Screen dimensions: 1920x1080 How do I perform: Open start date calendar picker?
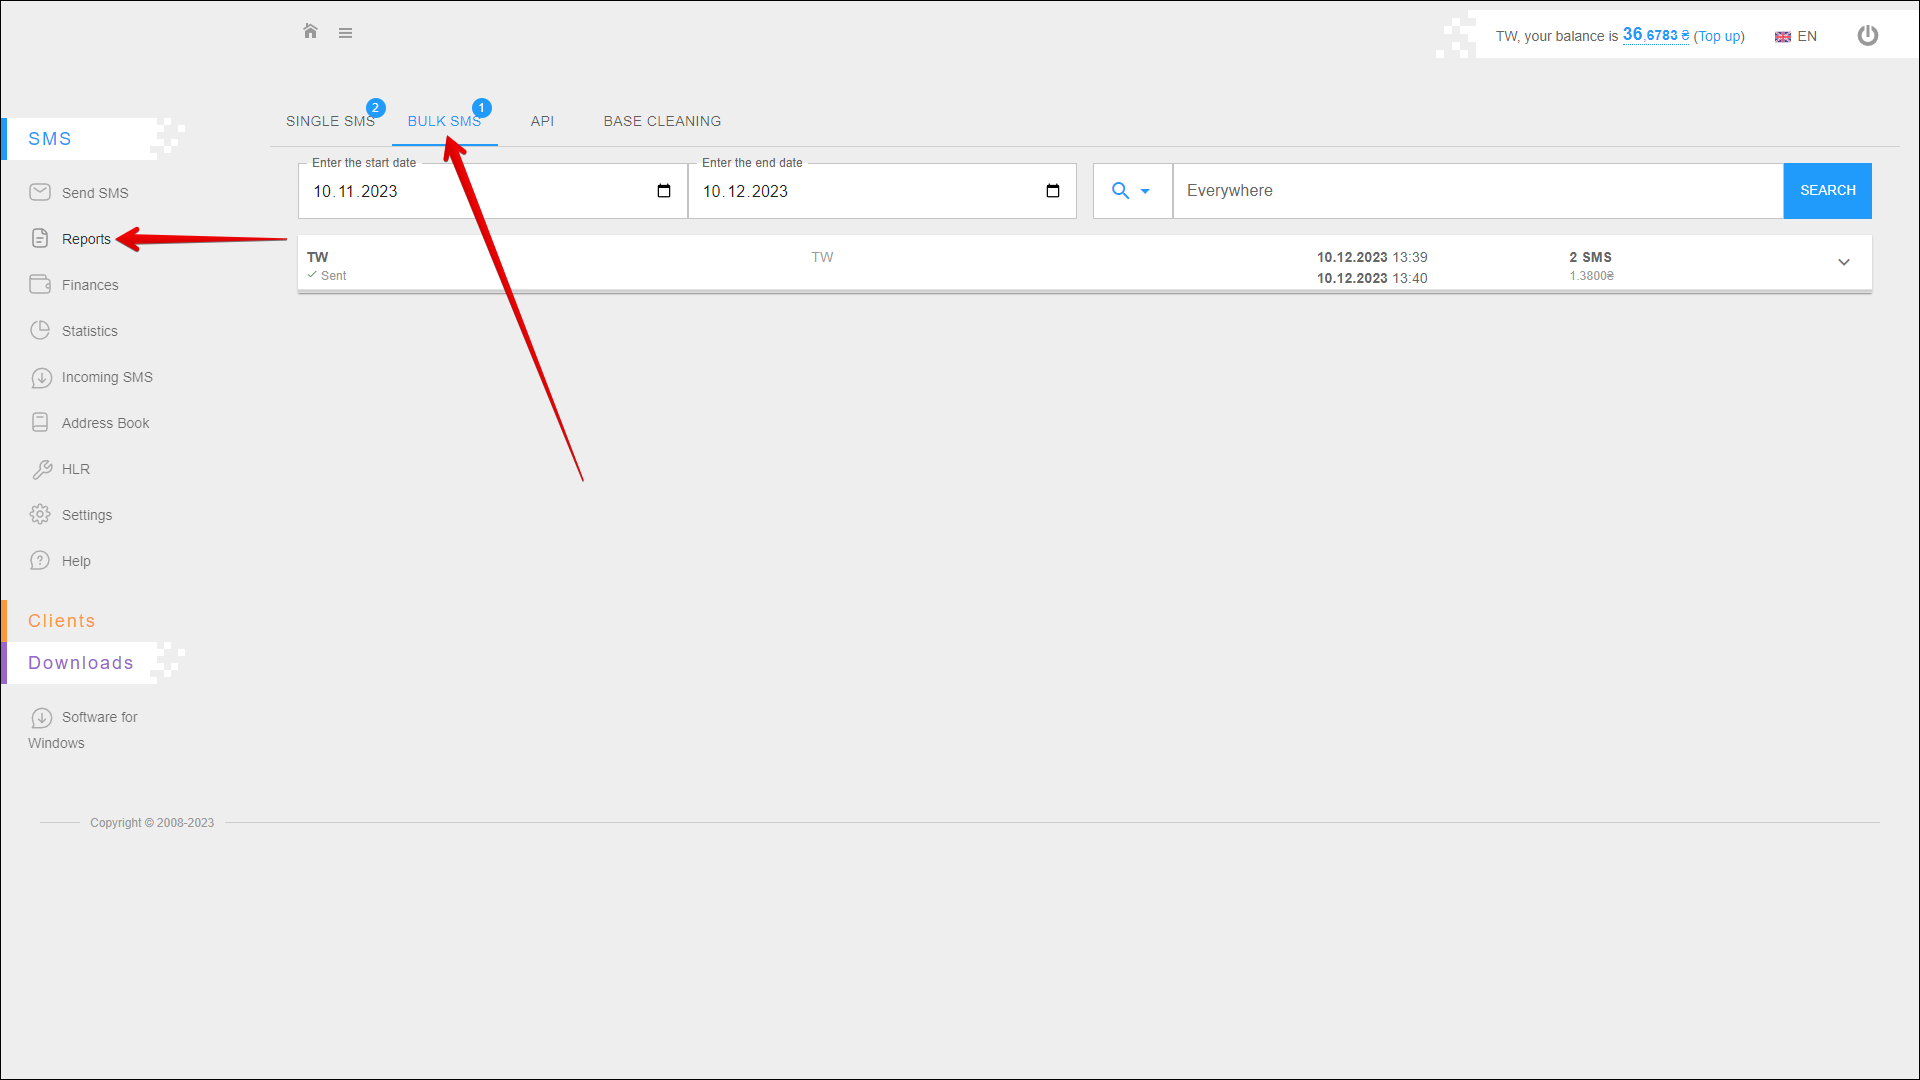pyautogui.click(x=664, y=191)
